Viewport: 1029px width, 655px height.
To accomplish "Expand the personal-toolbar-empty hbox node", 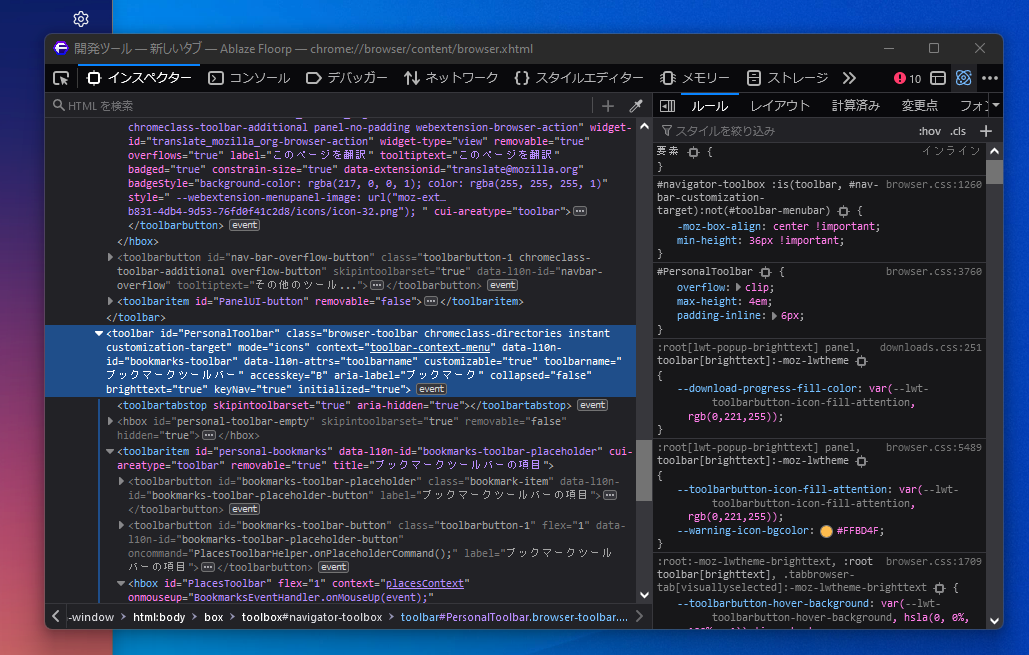I will tap(110, 421).
